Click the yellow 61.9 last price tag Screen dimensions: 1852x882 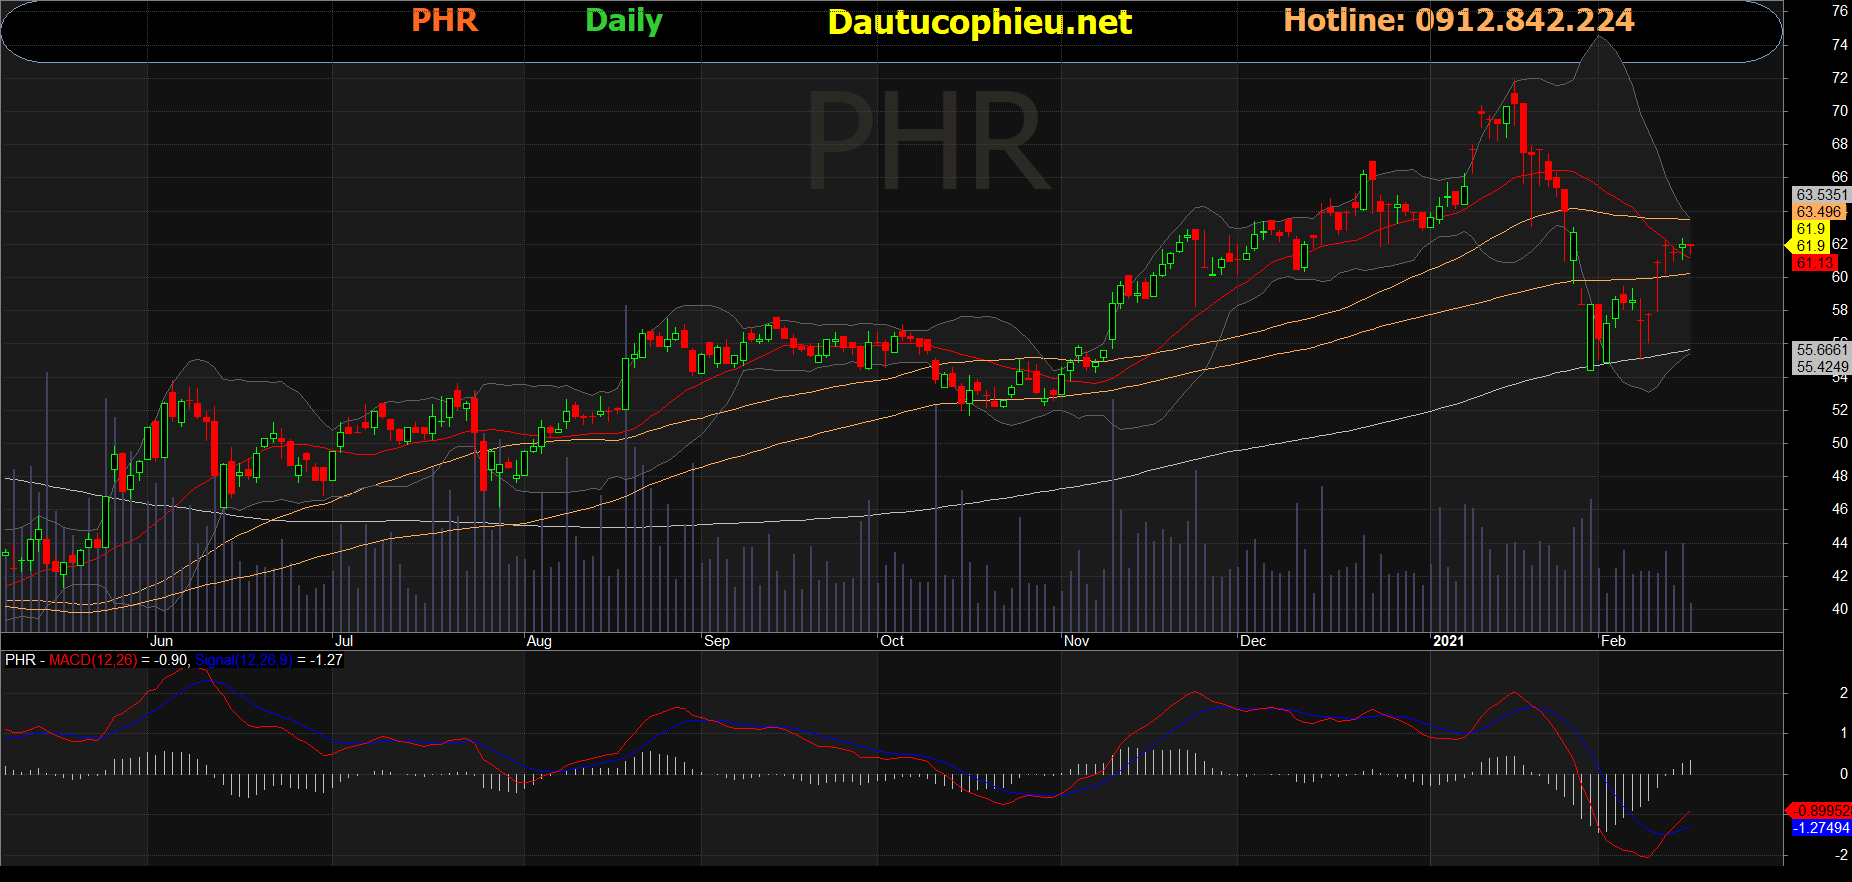[1810, 245]
